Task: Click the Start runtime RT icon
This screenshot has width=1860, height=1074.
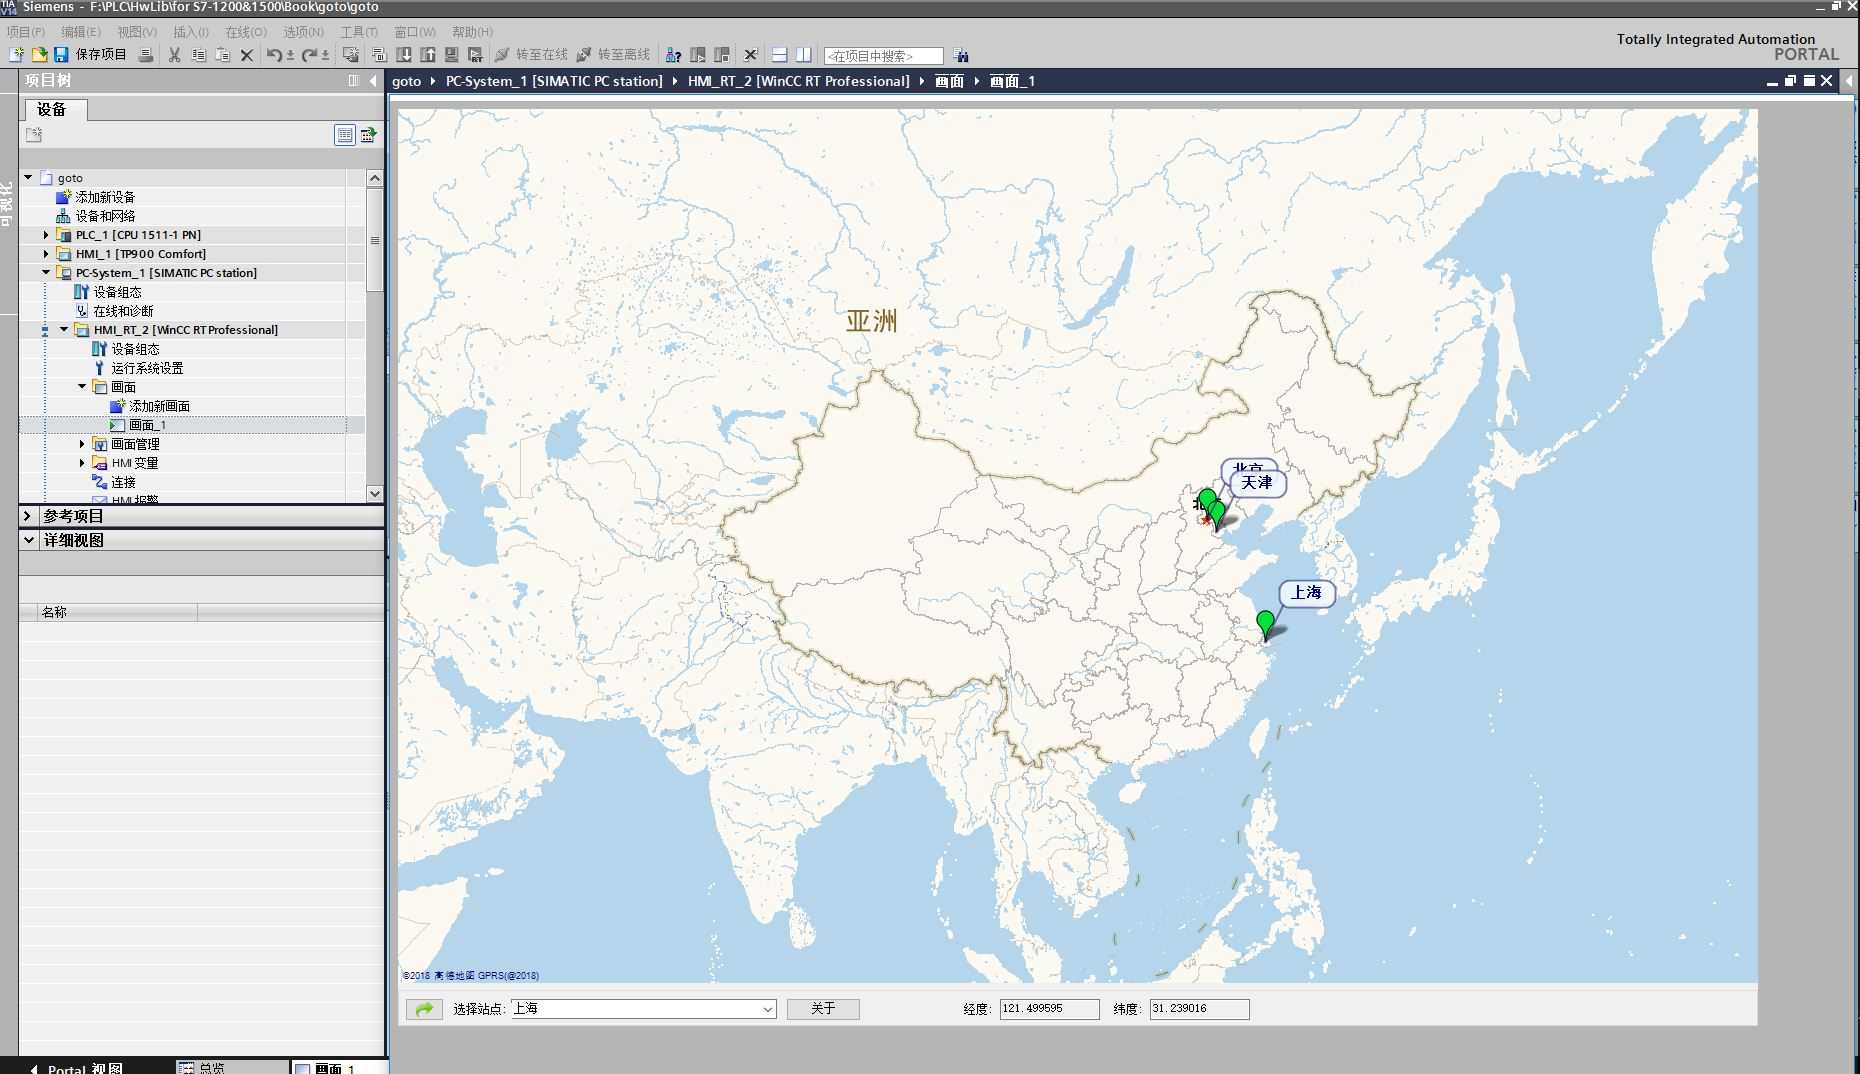Action: 476,55
